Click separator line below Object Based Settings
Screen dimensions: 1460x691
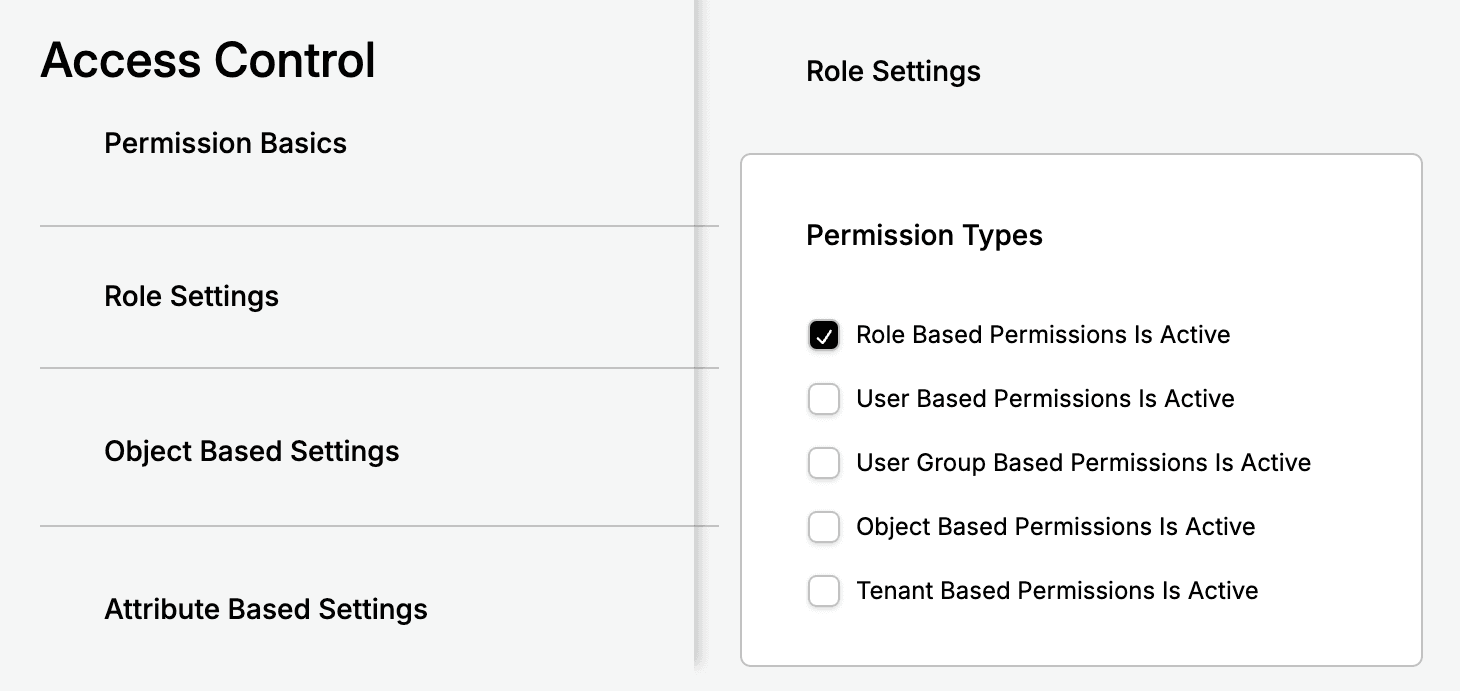(379, 526)
